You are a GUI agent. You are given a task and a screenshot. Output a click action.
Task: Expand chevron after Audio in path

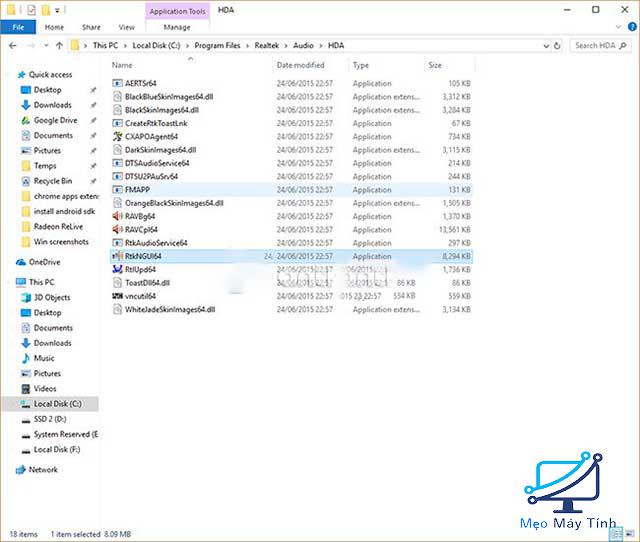tap(321, 46)
